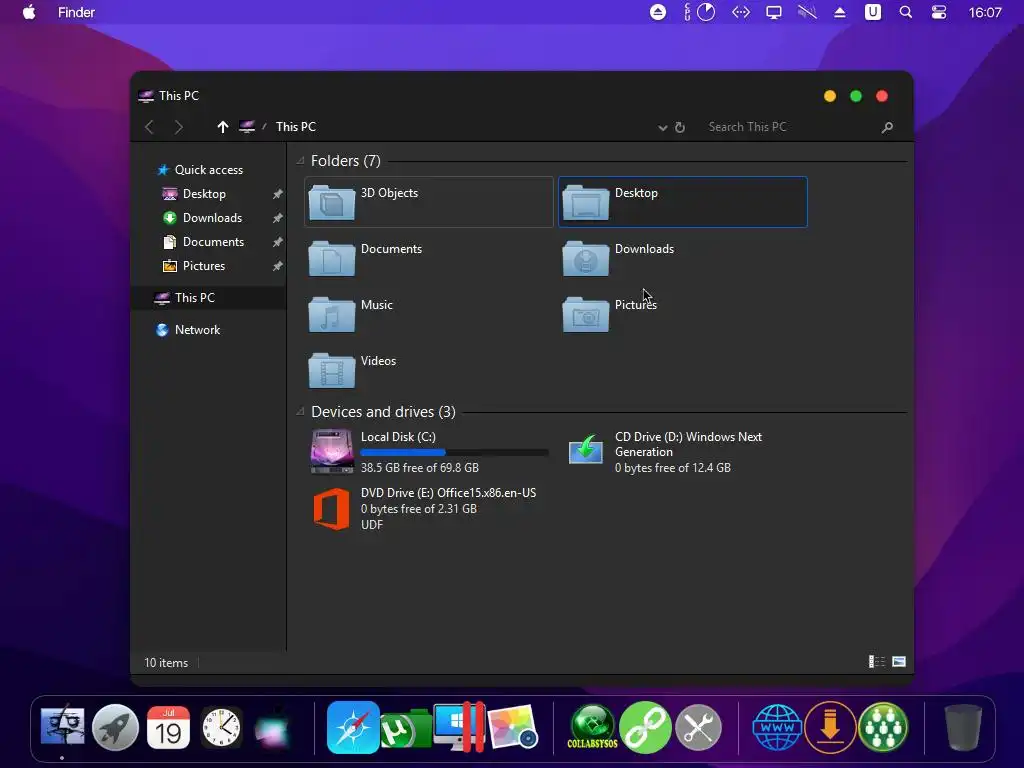Open the WWW globe icon in dock
The image size is (1024, 768).
click(x=777, y=727)
